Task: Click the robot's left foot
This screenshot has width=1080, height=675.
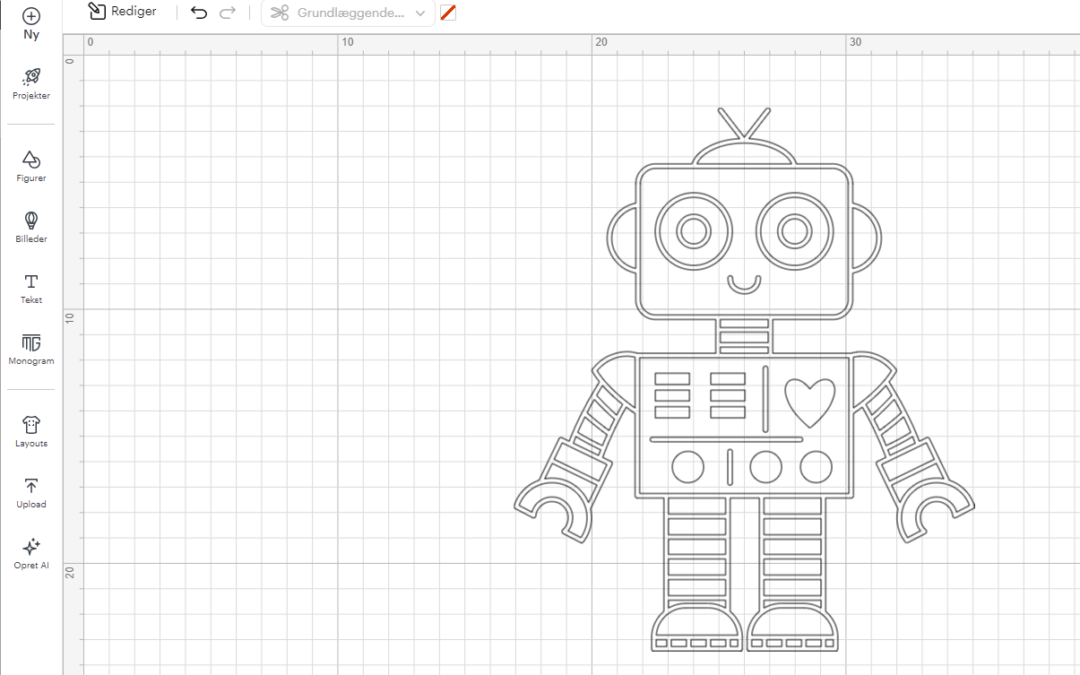Action: click(x=696, y=632)
